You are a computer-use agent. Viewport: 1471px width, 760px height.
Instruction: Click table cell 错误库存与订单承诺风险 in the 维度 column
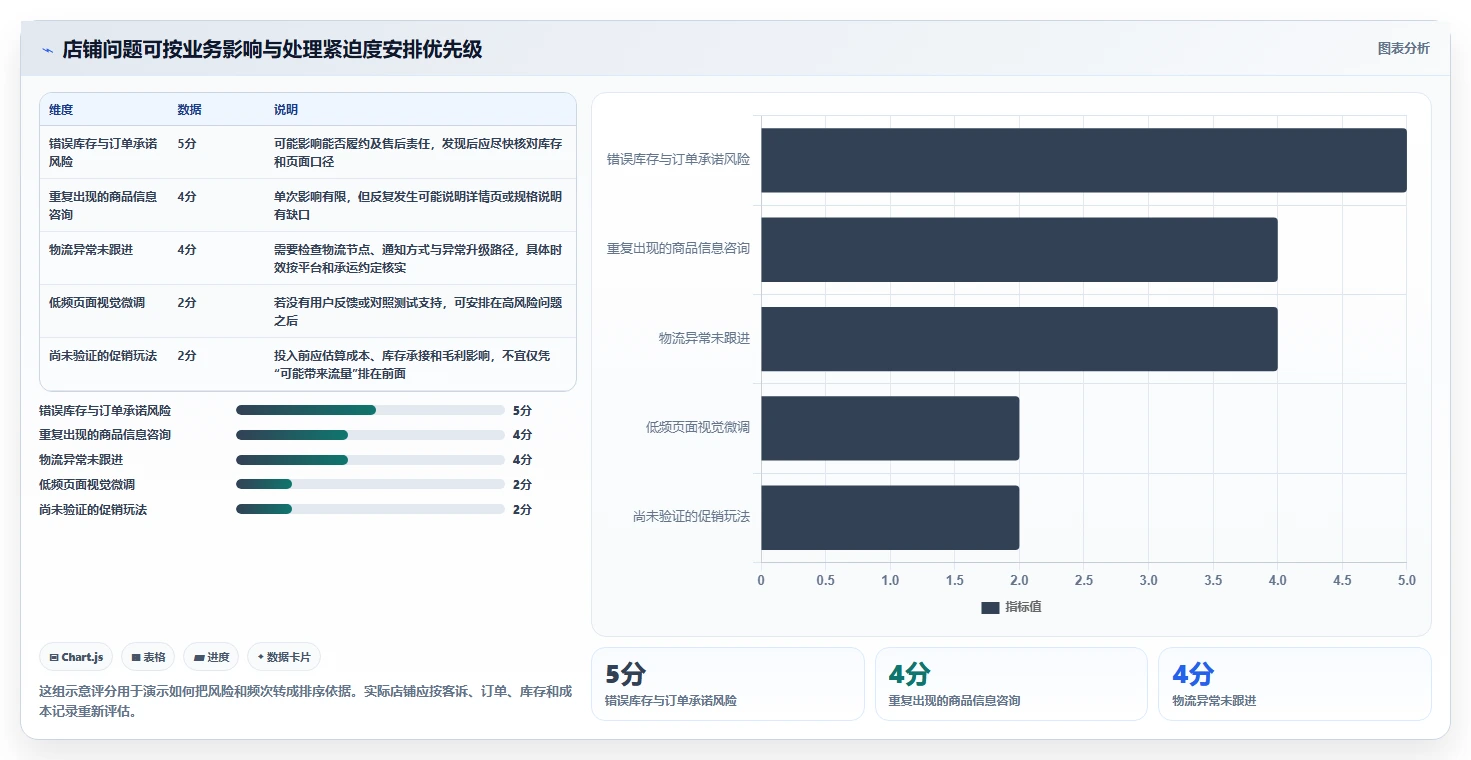(103, 152)
